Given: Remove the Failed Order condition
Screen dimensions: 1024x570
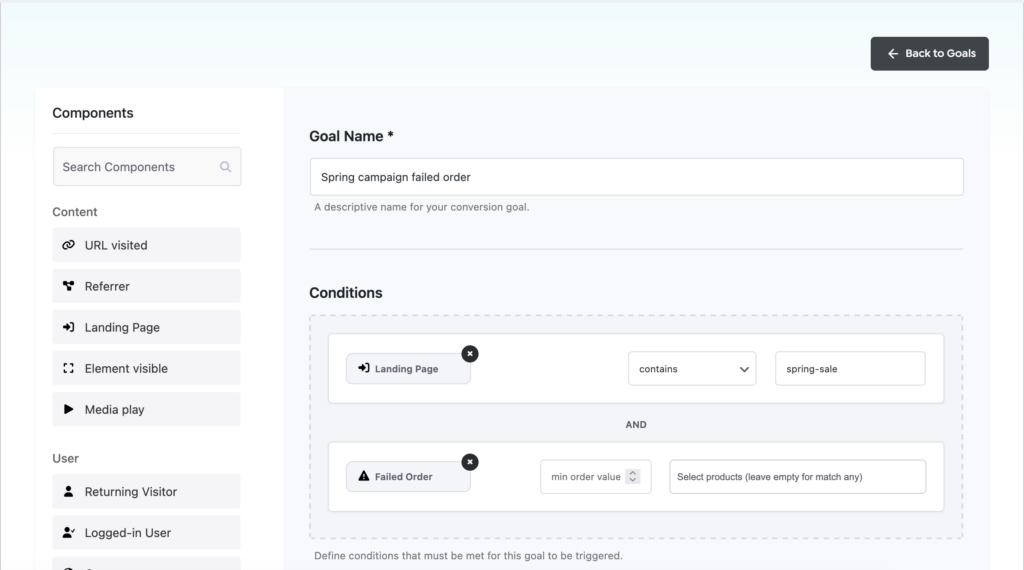Looking at the screenshot, I should point(470,462).
